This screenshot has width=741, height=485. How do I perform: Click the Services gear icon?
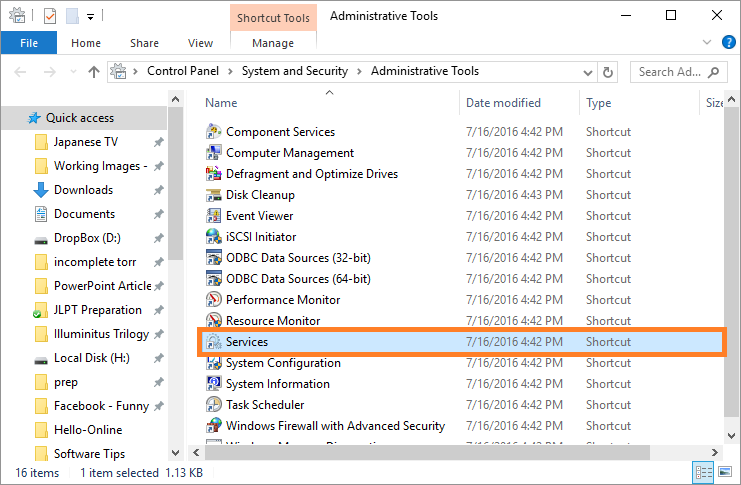point(214,342)
